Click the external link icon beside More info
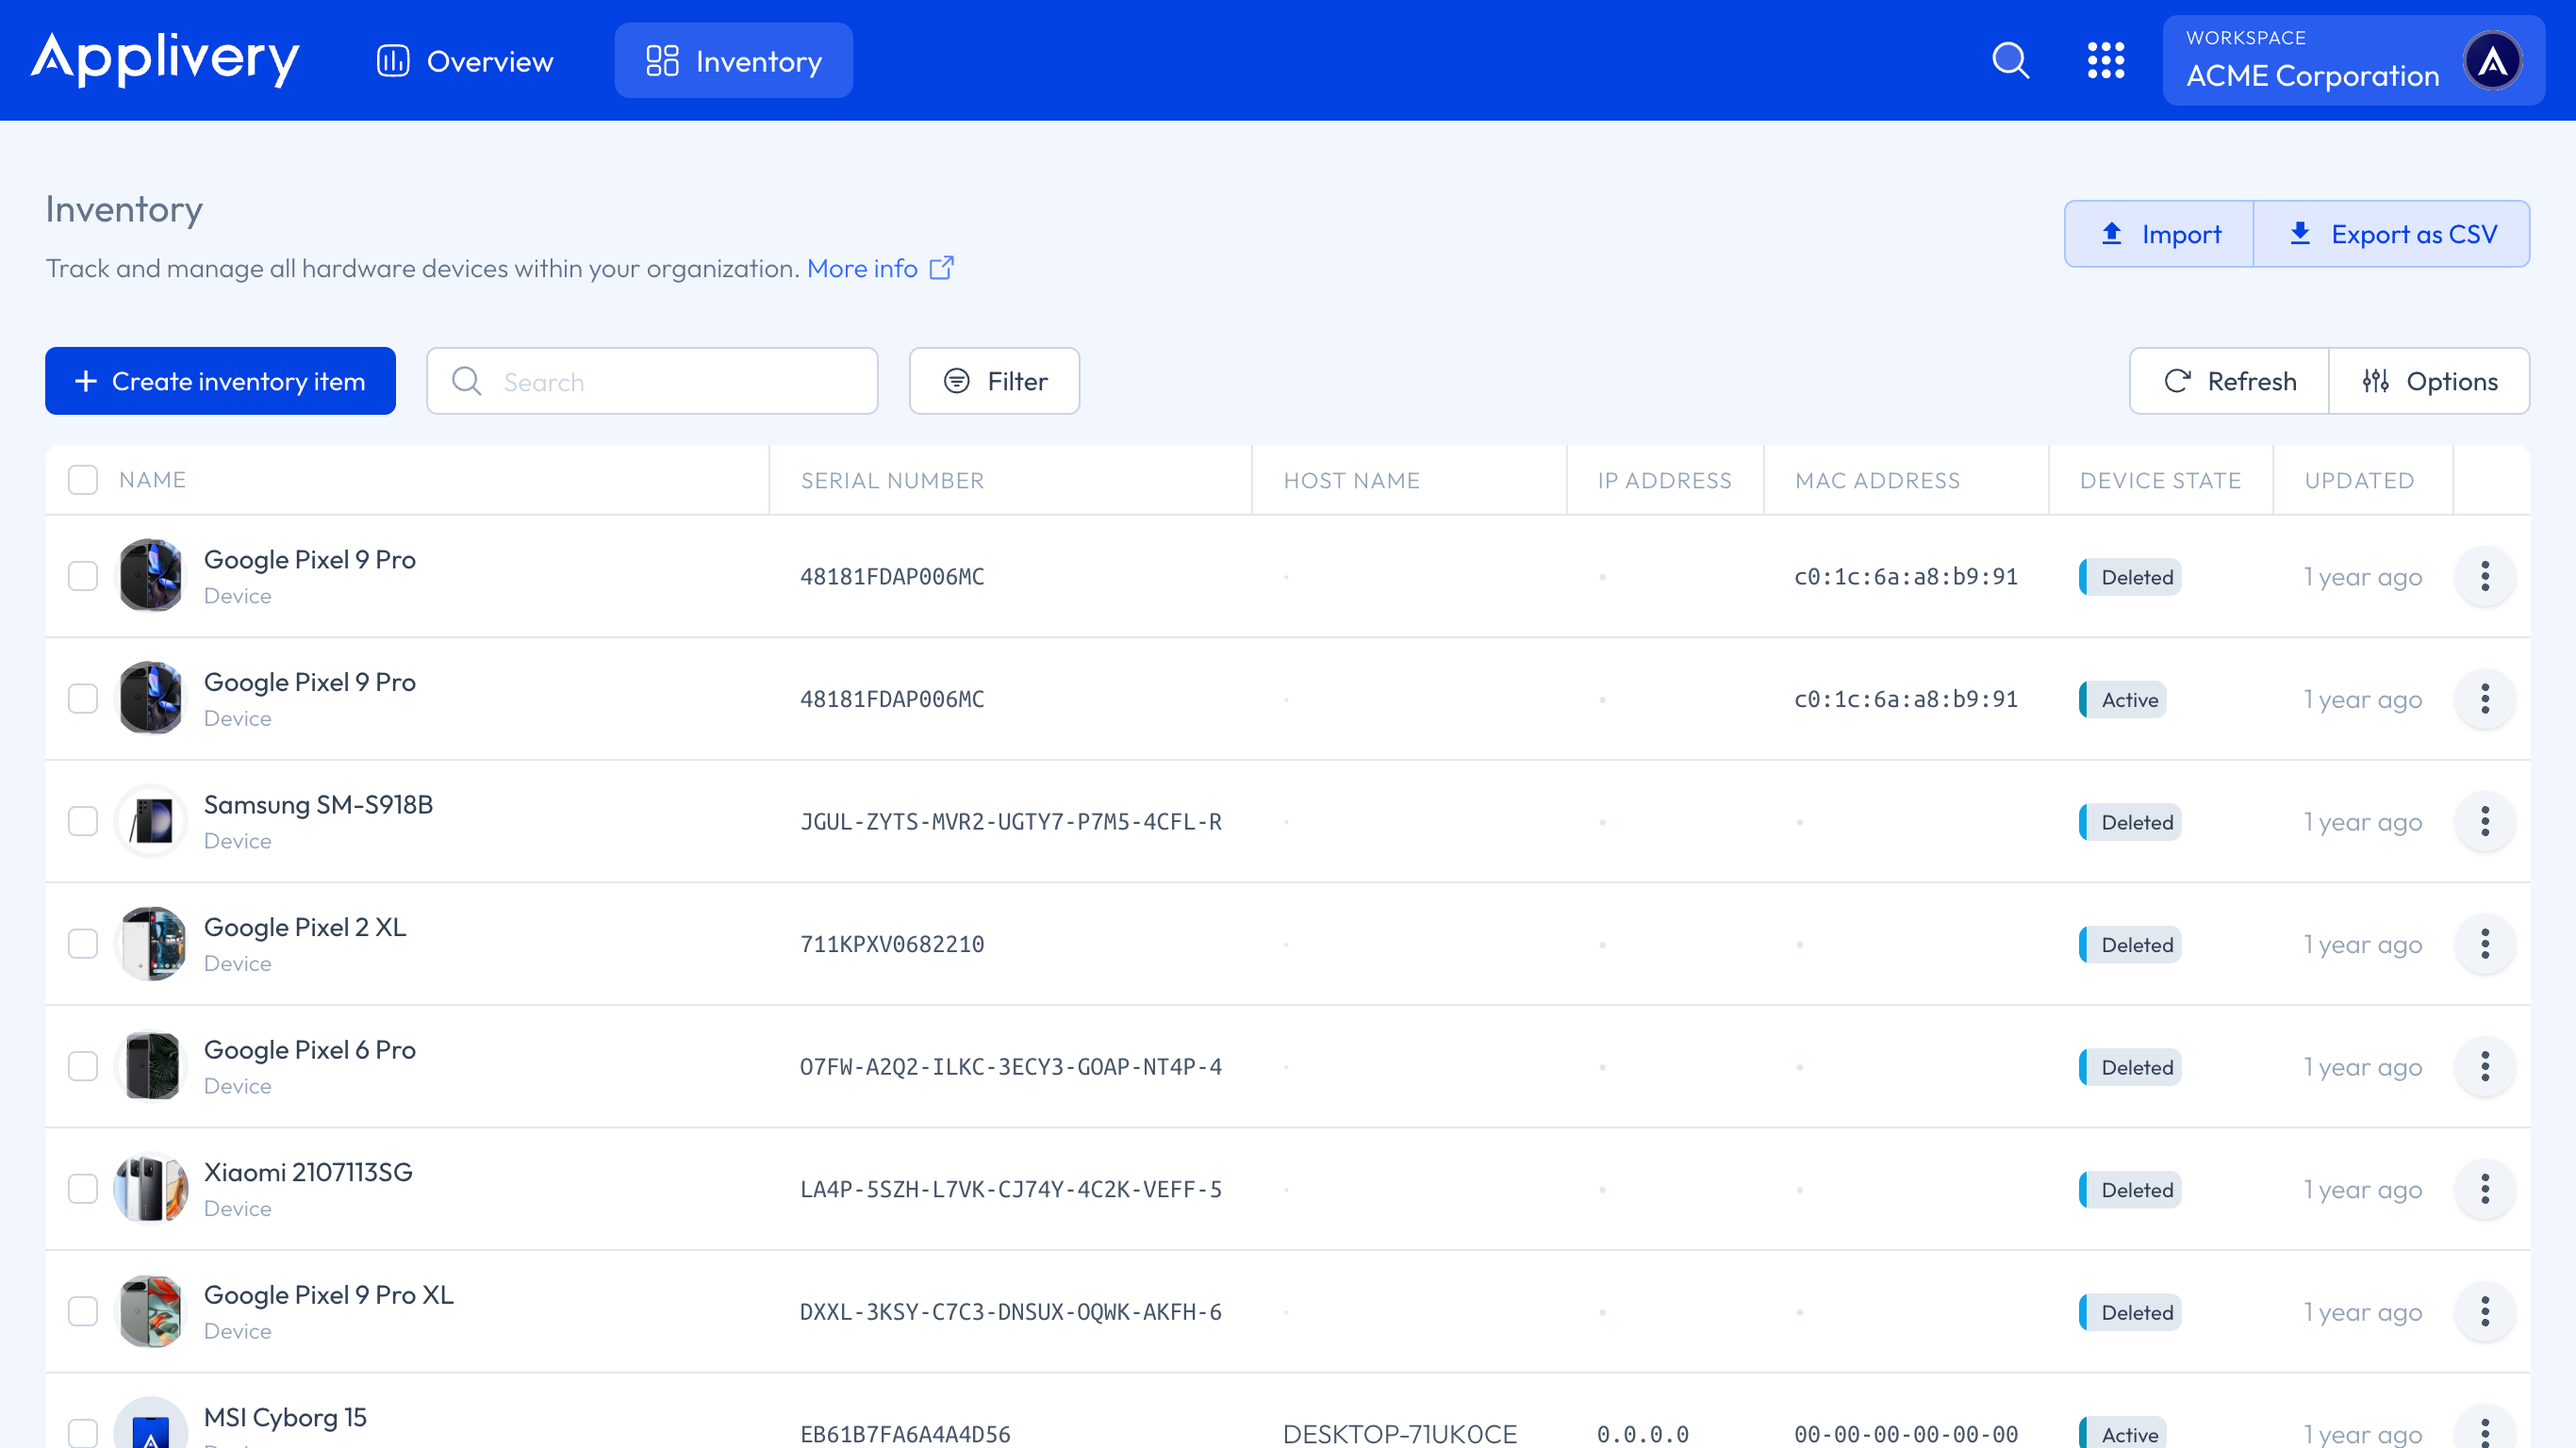2576x1448 pixels. coord(941,268)
